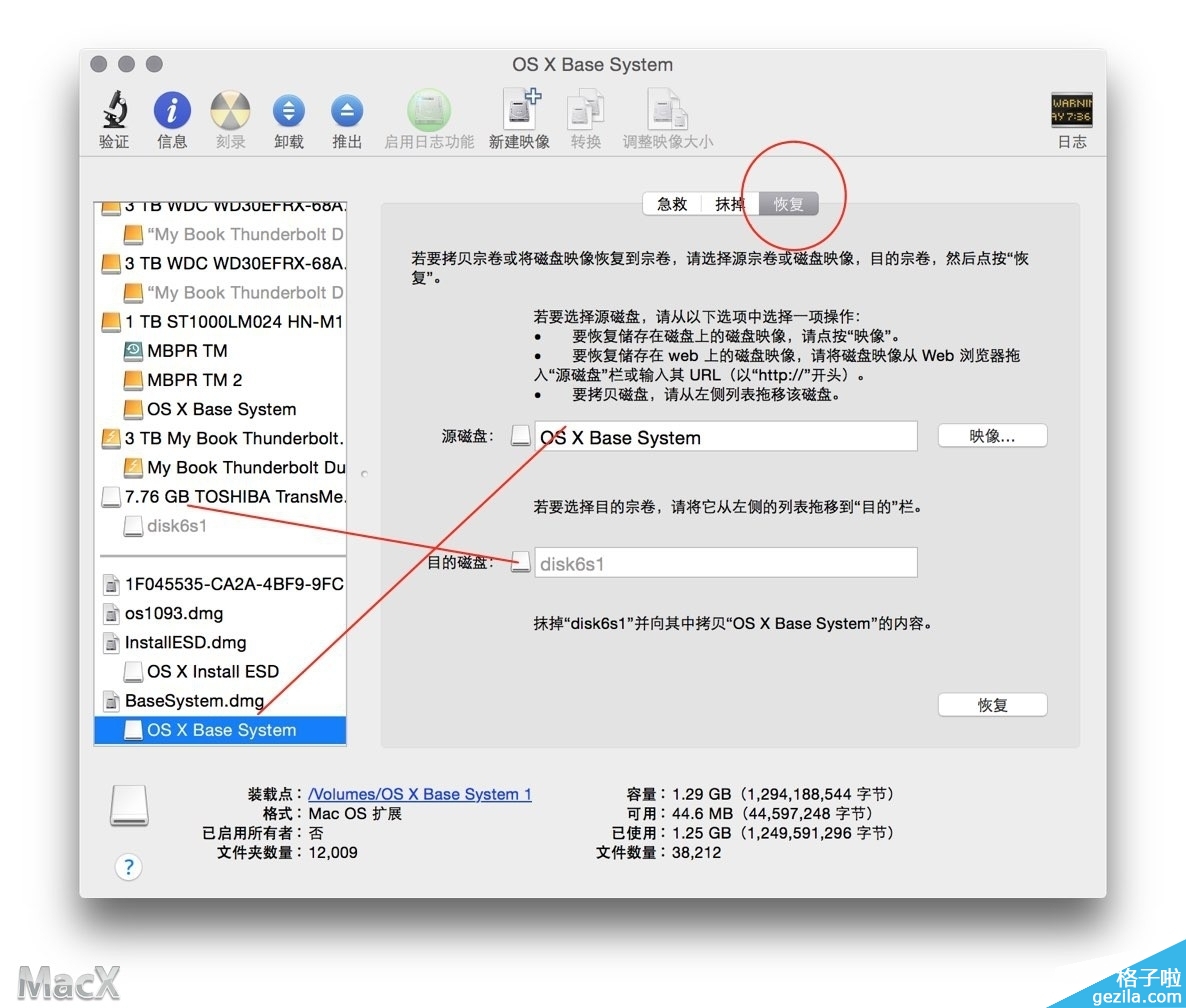Screen dimensions: 1186x1008
Task: Open the /Volumes/OS X Base System 1 link
Action: click(x=420, y=794)
